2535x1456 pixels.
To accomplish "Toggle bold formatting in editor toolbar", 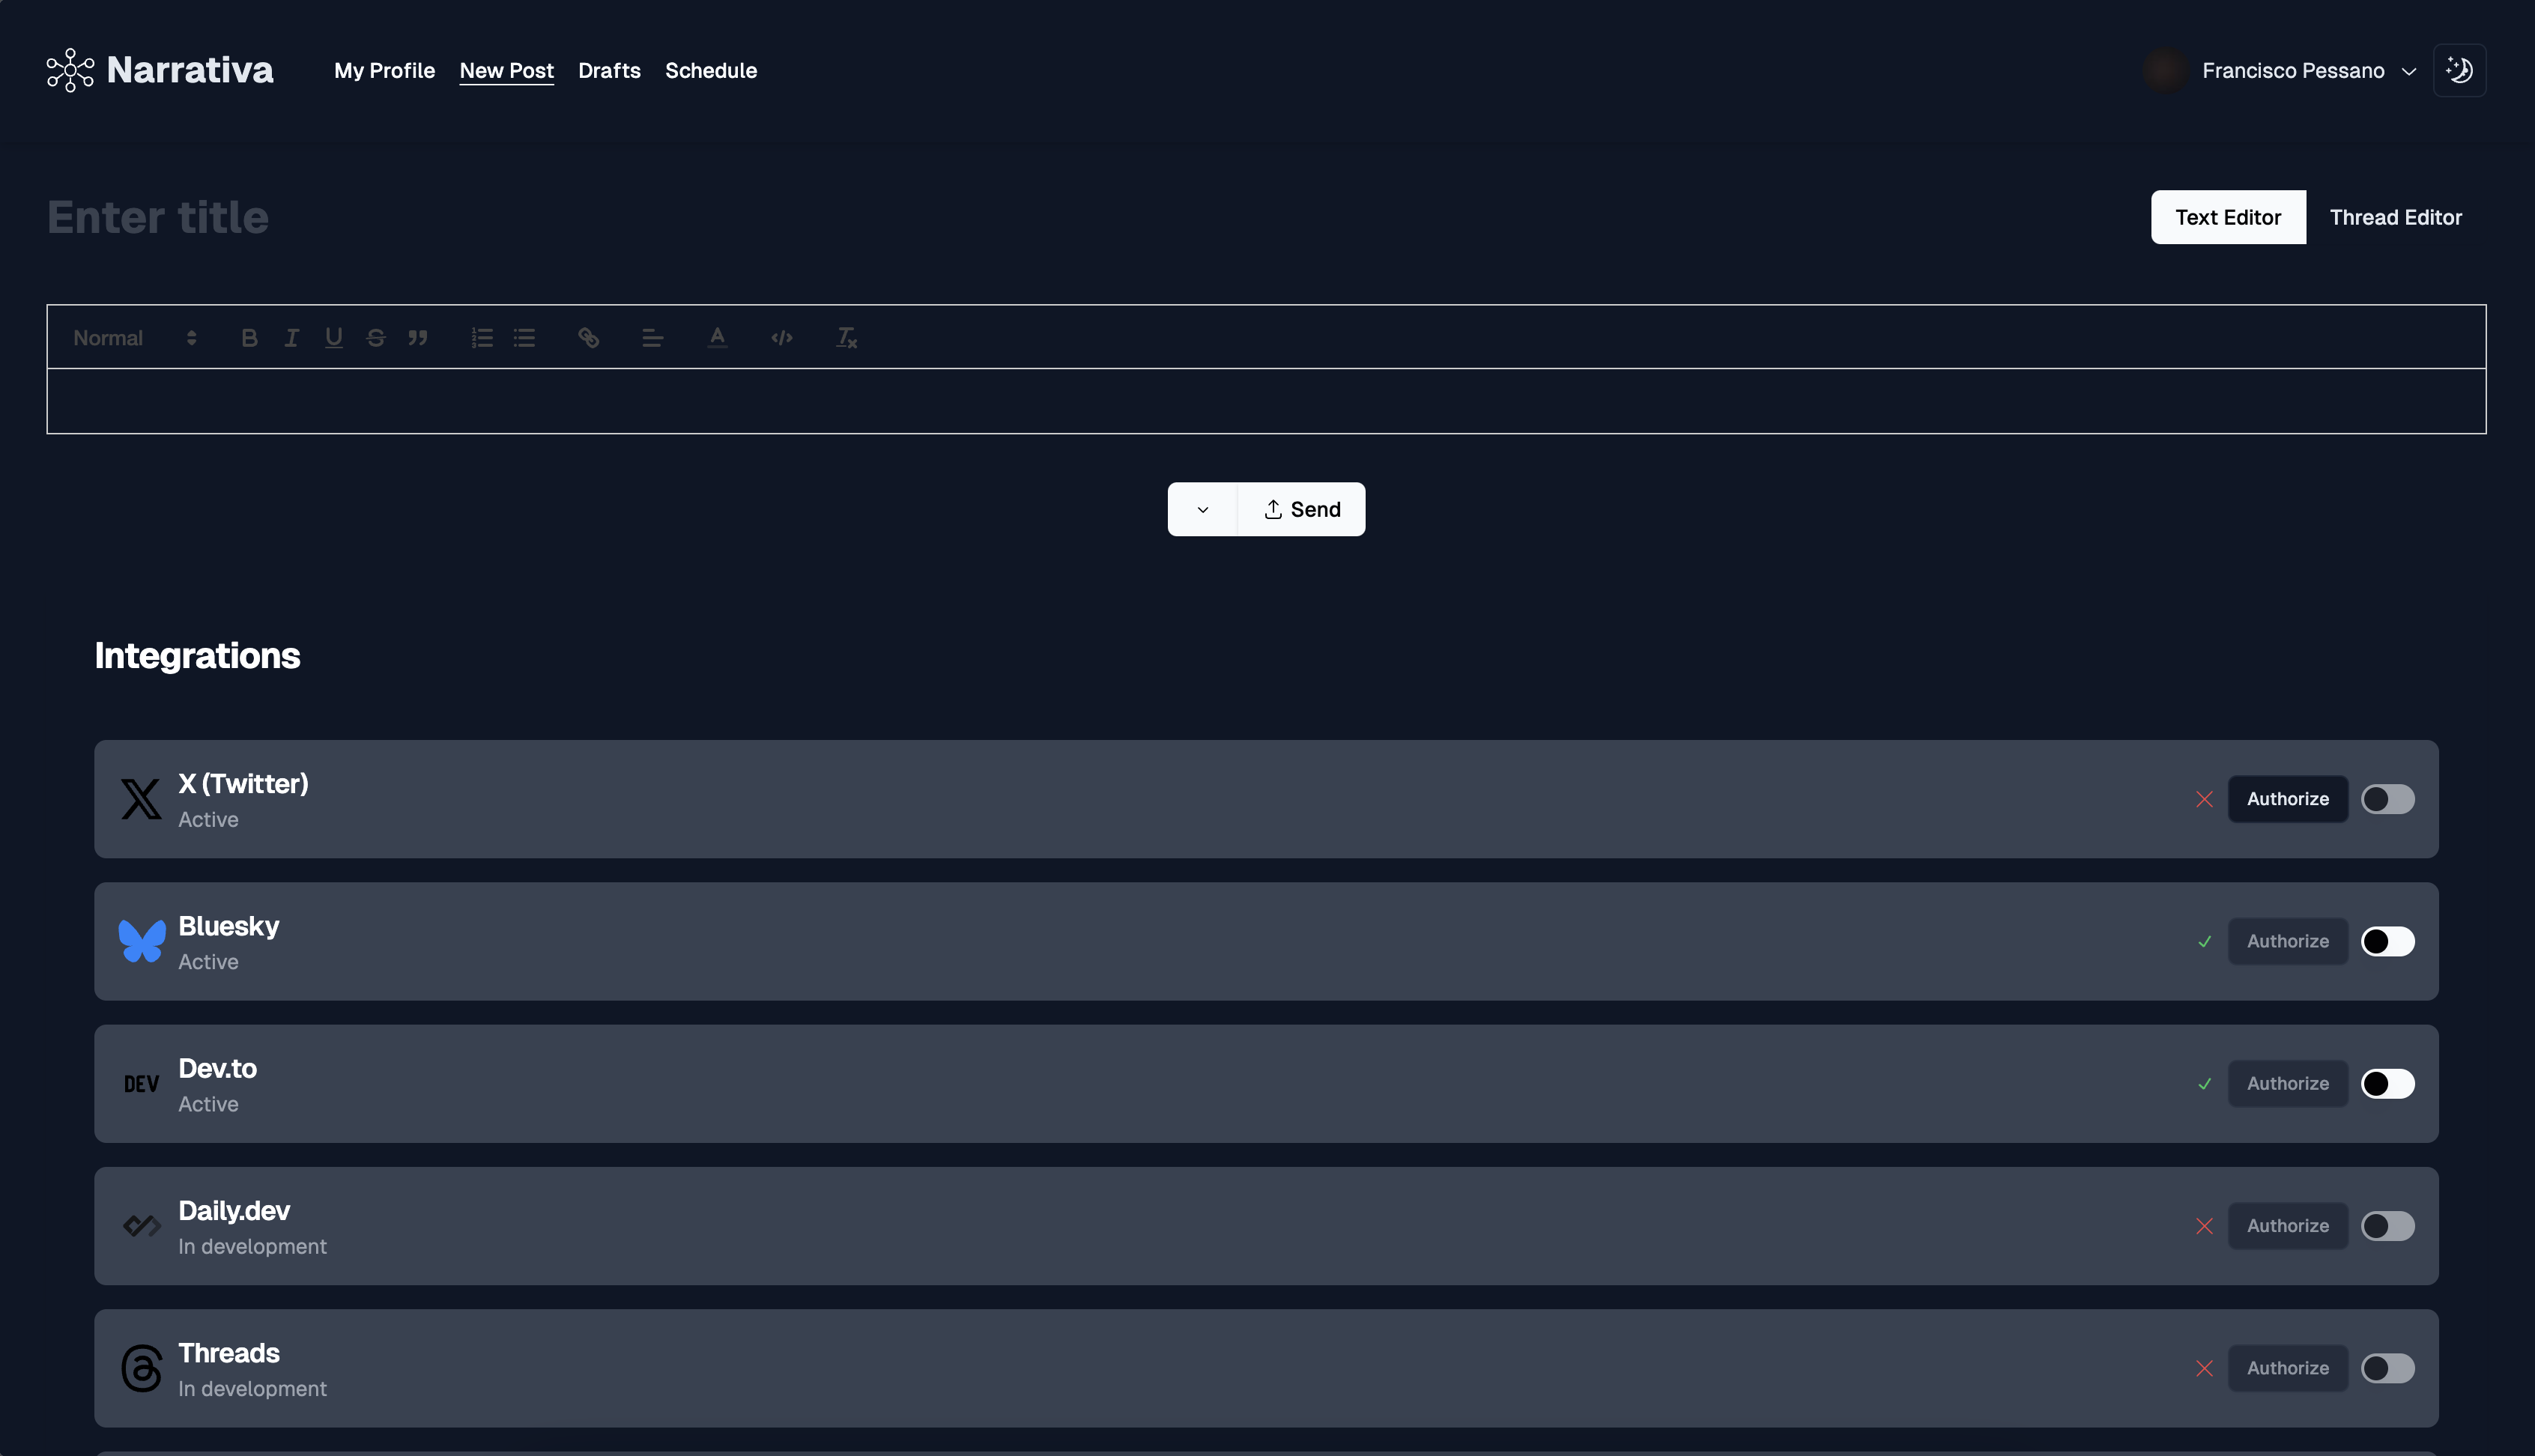I will [x=249, y=338].
